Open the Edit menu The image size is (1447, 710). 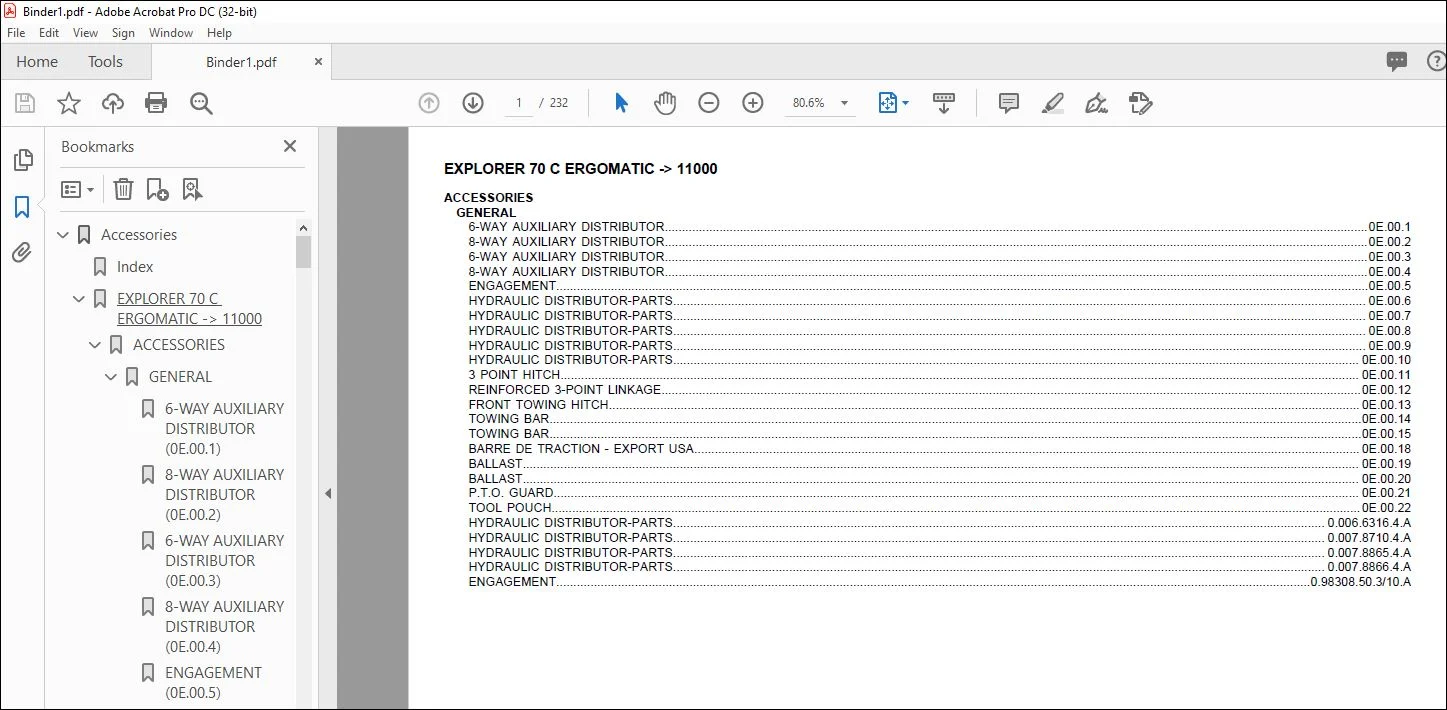pyautogui.click(x=49, y=33)
